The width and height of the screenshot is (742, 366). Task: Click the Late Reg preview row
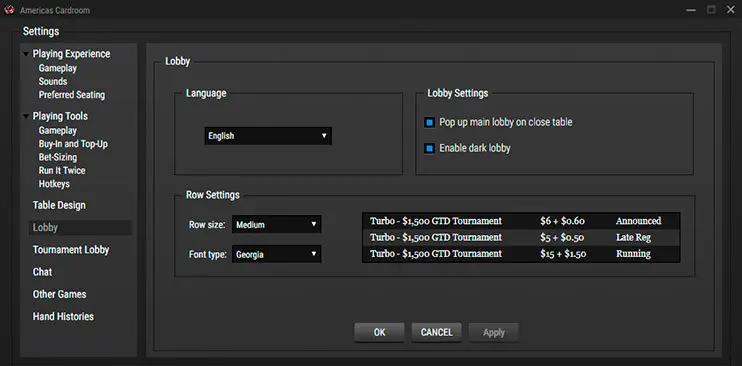pos(521,237)
